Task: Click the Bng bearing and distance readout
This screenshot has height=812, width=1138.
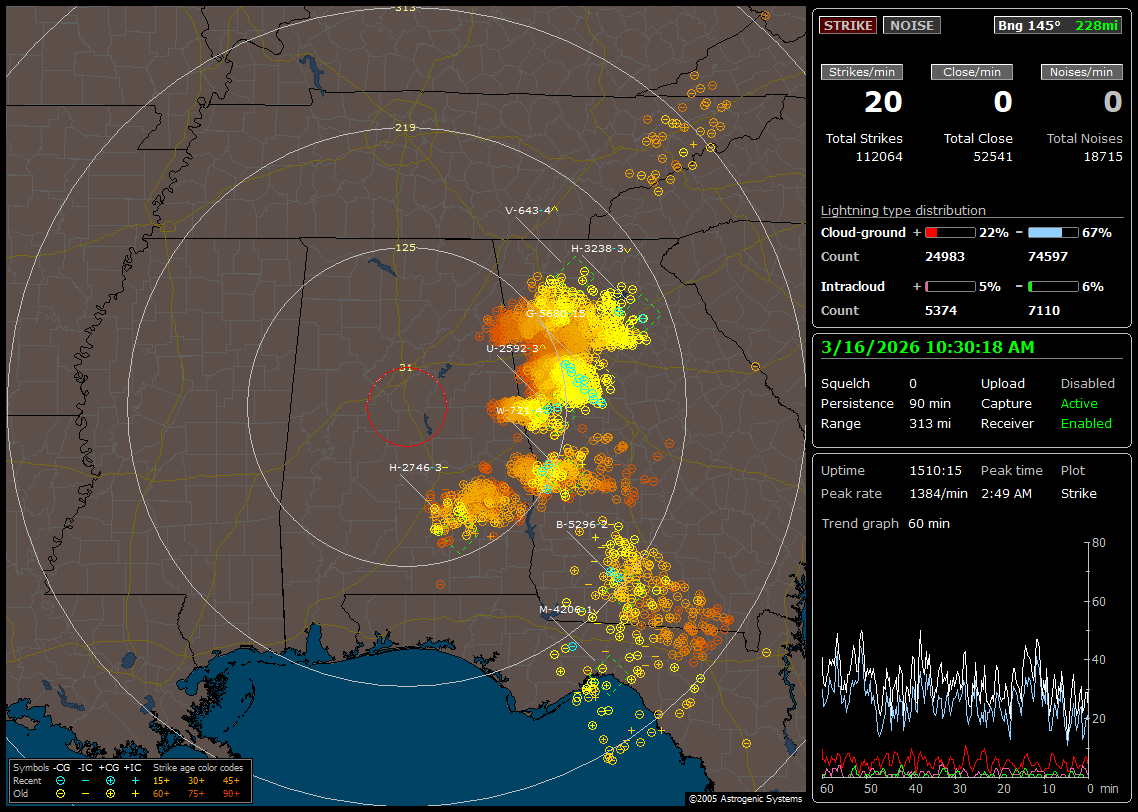Action: [x=1058, y=25]
